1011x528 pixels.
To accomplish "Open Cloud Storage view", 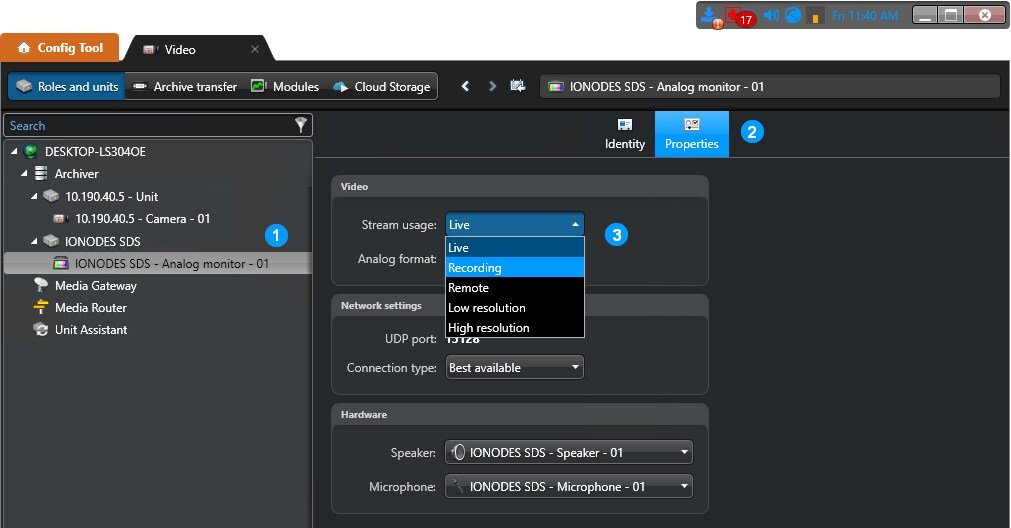I will click(x=382, y=86).
